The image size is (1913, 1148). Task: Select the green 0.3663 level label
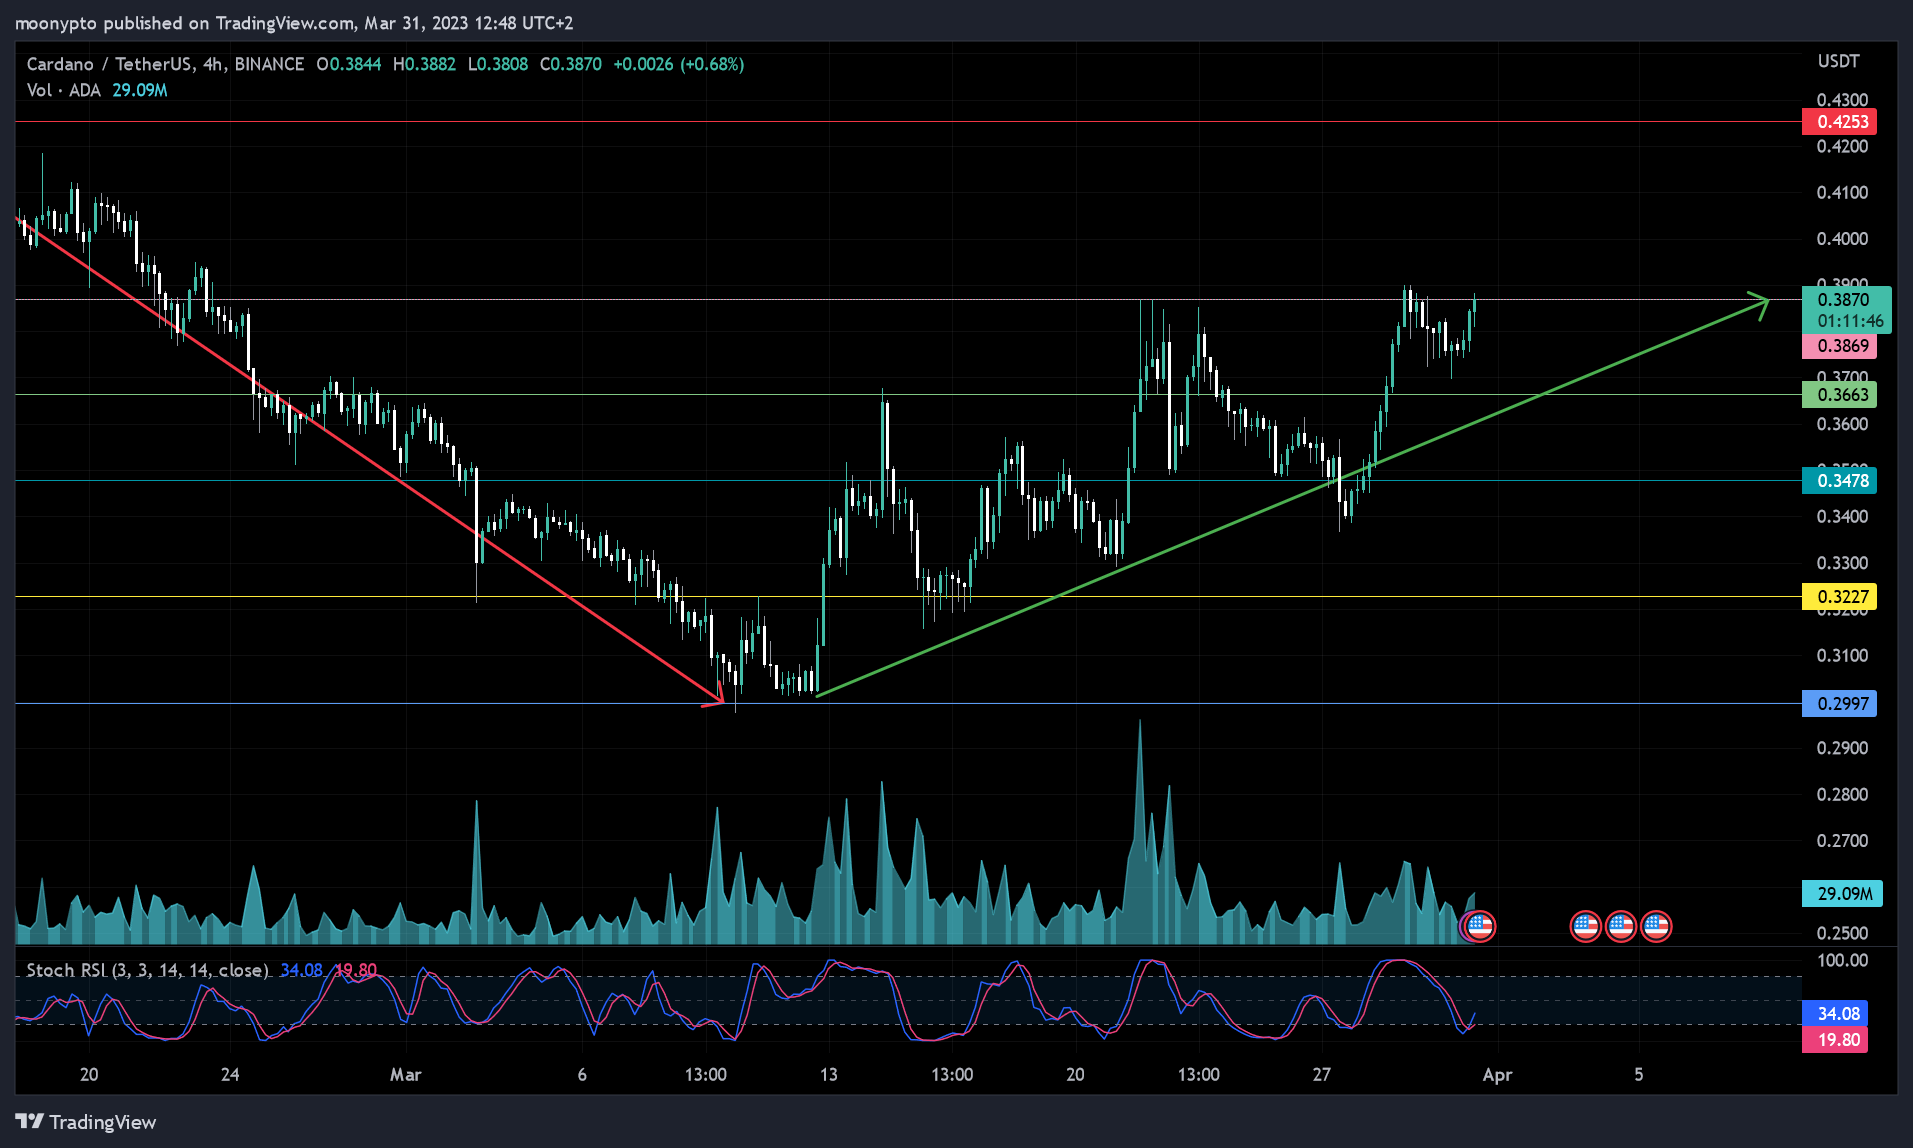[1839, 394]
